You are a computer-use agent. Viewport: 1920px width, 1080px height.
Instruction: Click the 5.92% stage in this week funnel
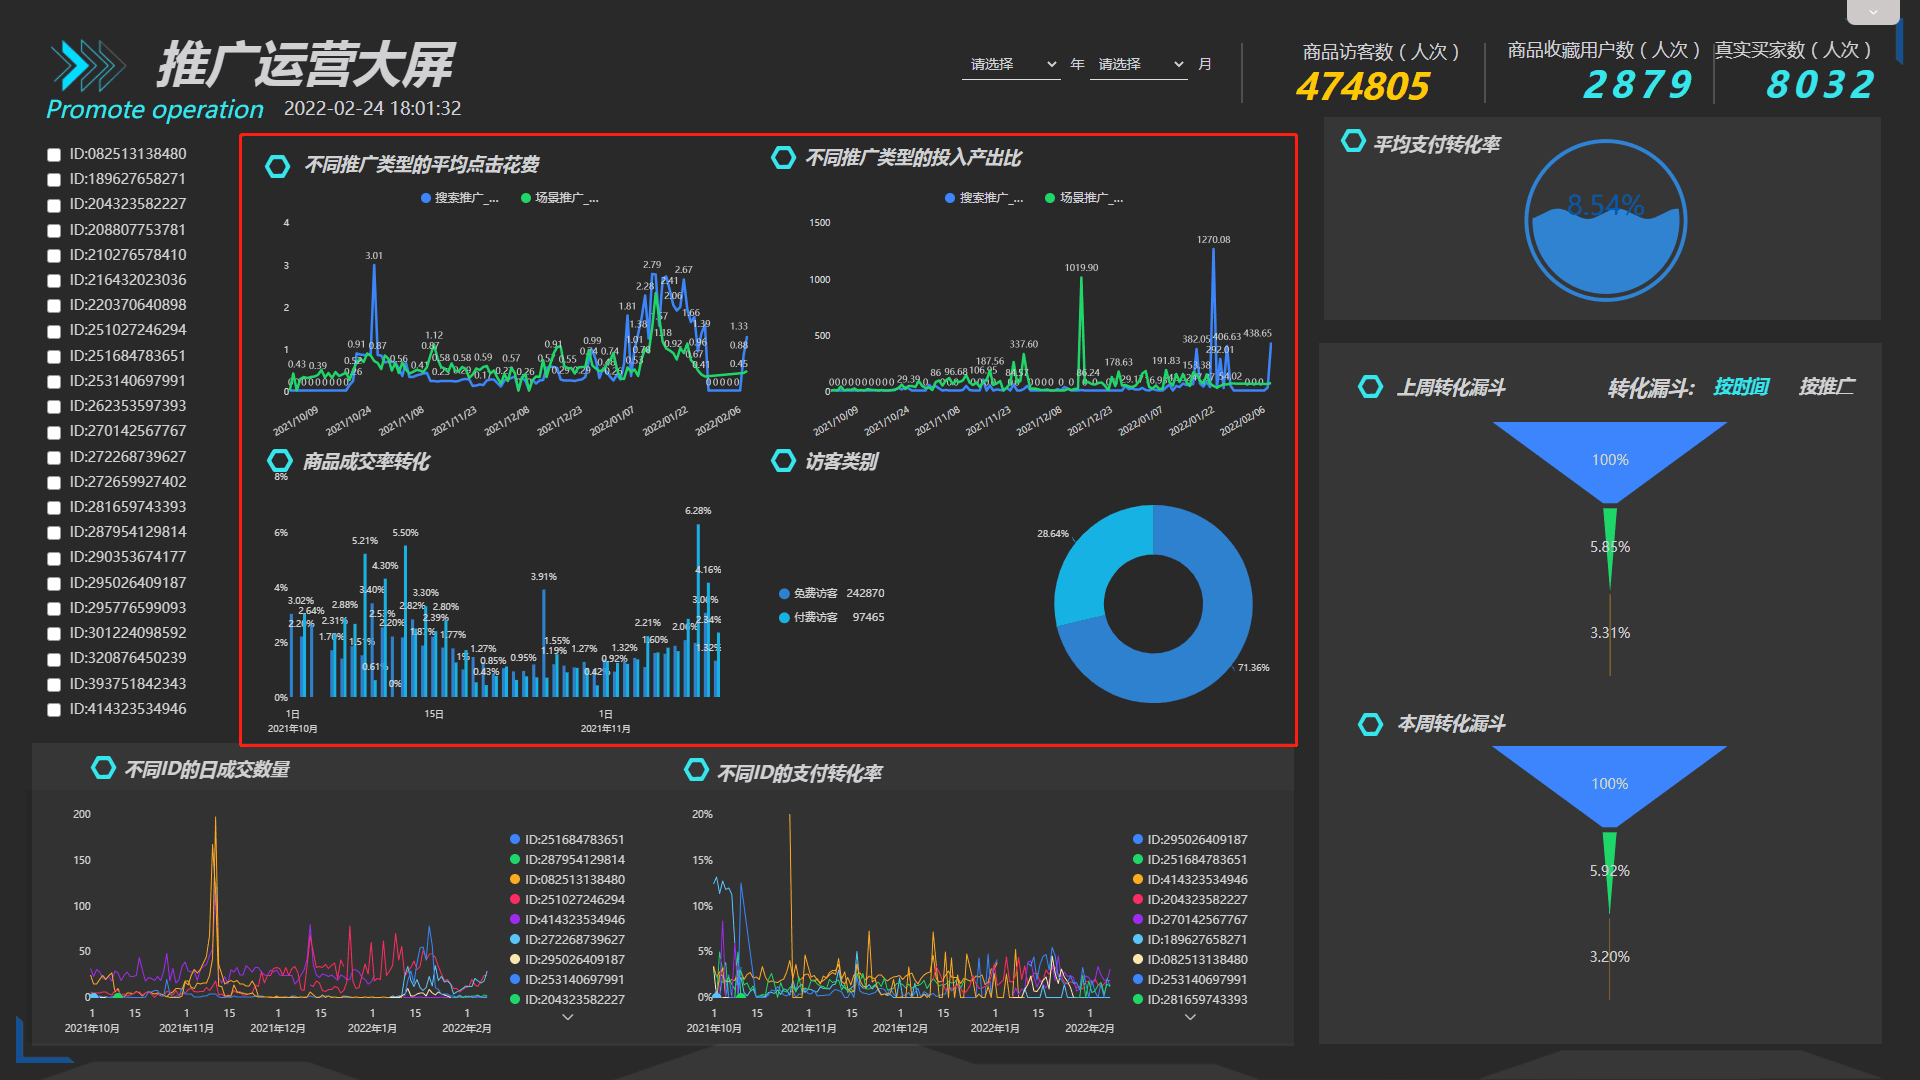click(1610, 872)
